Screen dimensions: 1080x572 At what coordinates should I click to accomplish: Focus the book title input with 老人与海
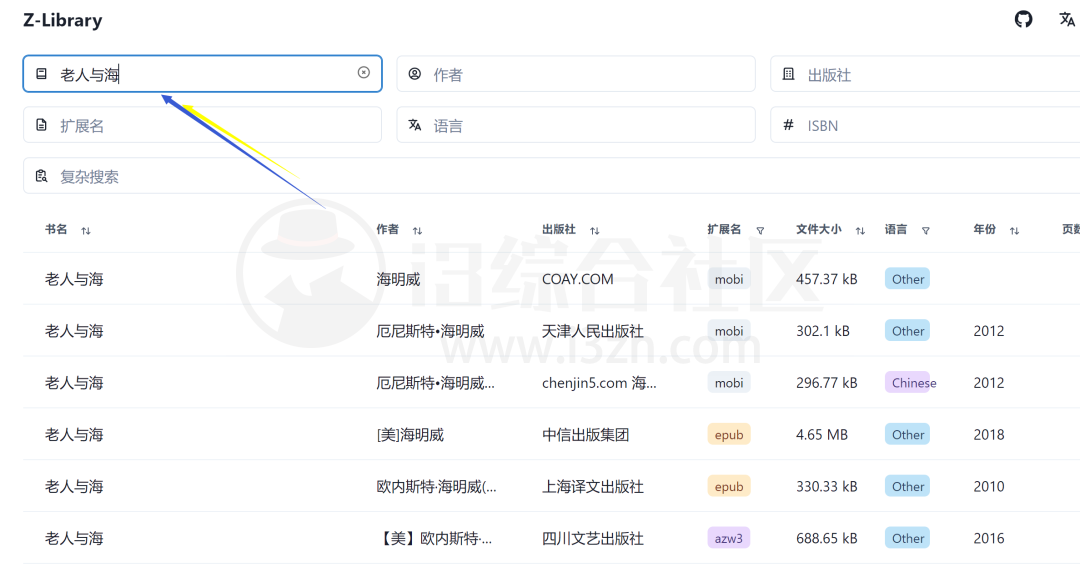tap(202, 74)
